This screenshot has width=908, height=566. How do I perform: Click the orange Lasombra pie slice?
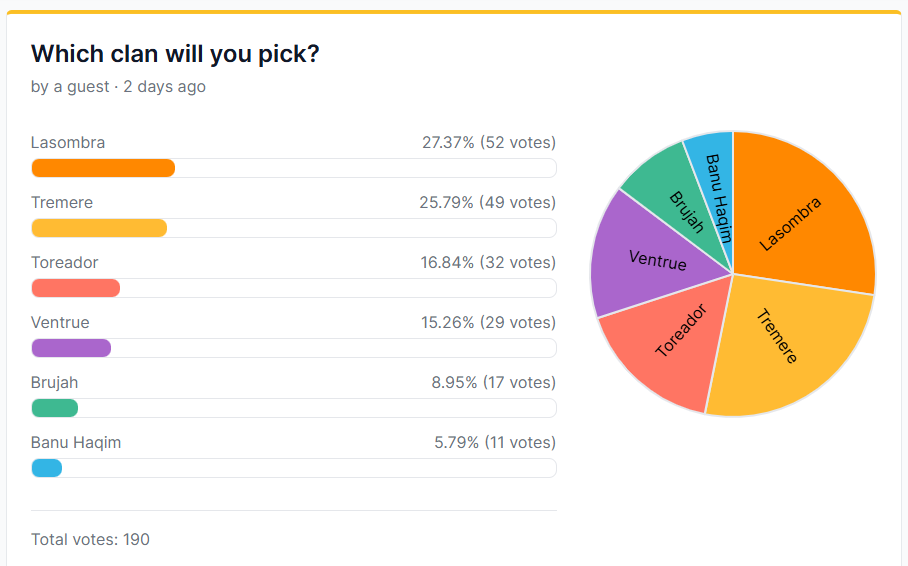pos(800,215)
